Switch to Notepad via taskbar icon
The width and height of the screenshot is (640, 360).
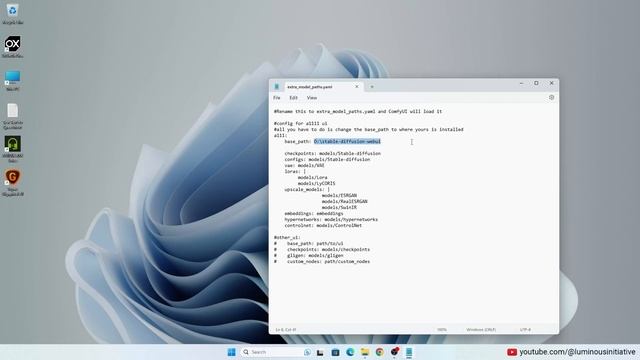[409, 352]
